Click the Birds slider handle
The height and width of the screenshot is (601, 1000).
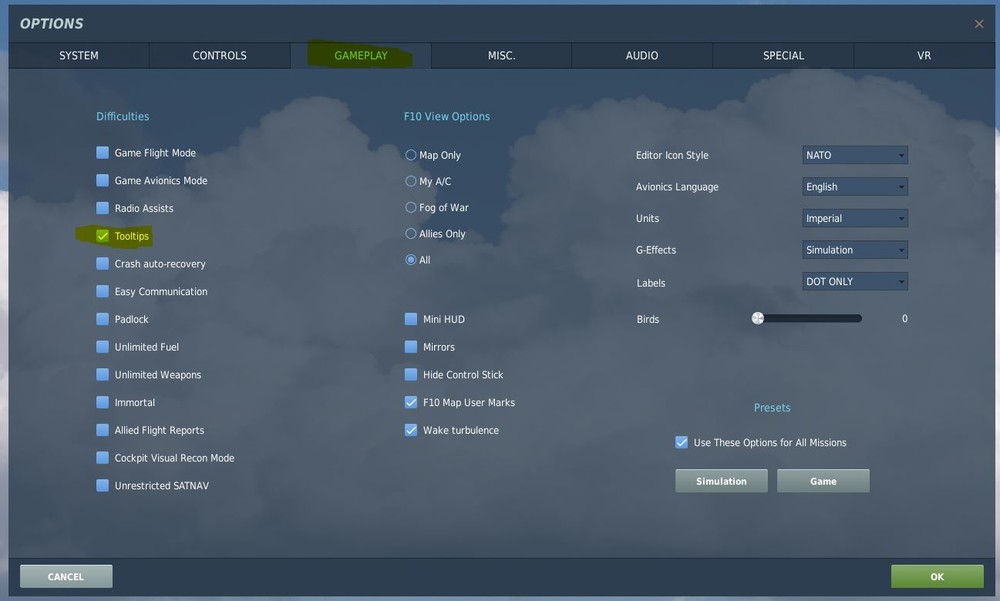pyautogui.click(x=758, y=318)
